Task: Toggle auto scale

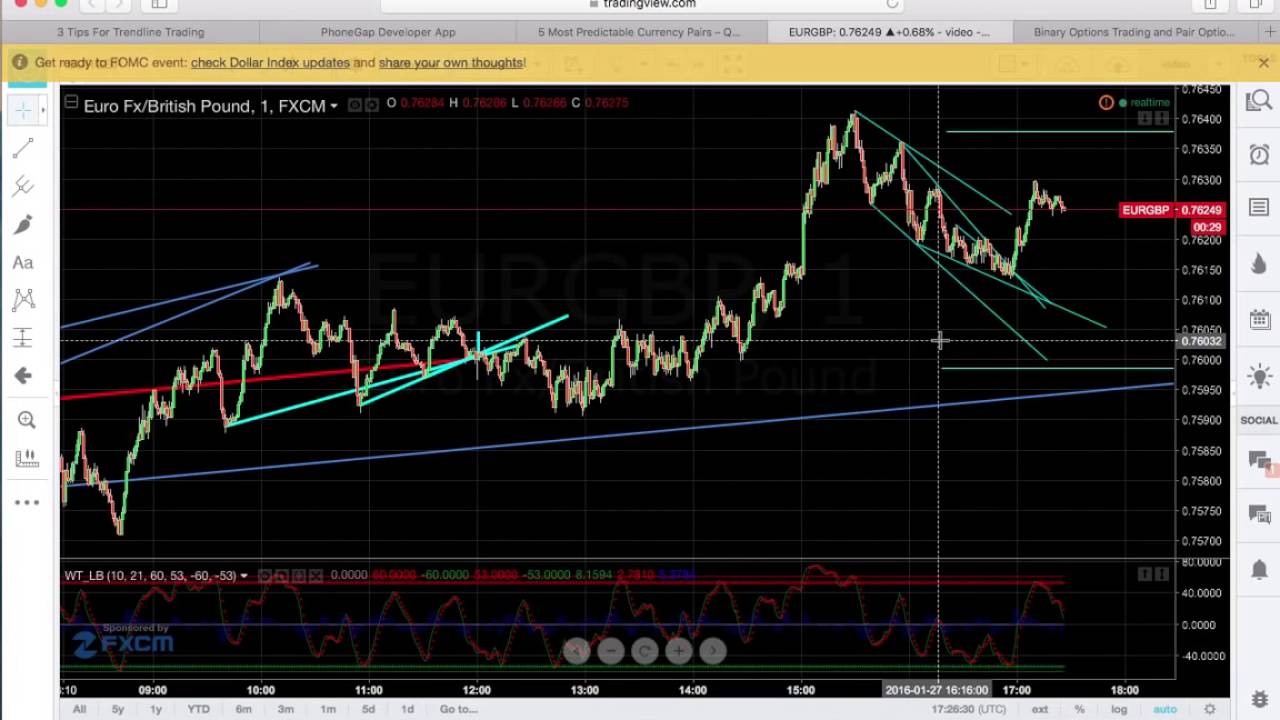Action: point(1164,709)
